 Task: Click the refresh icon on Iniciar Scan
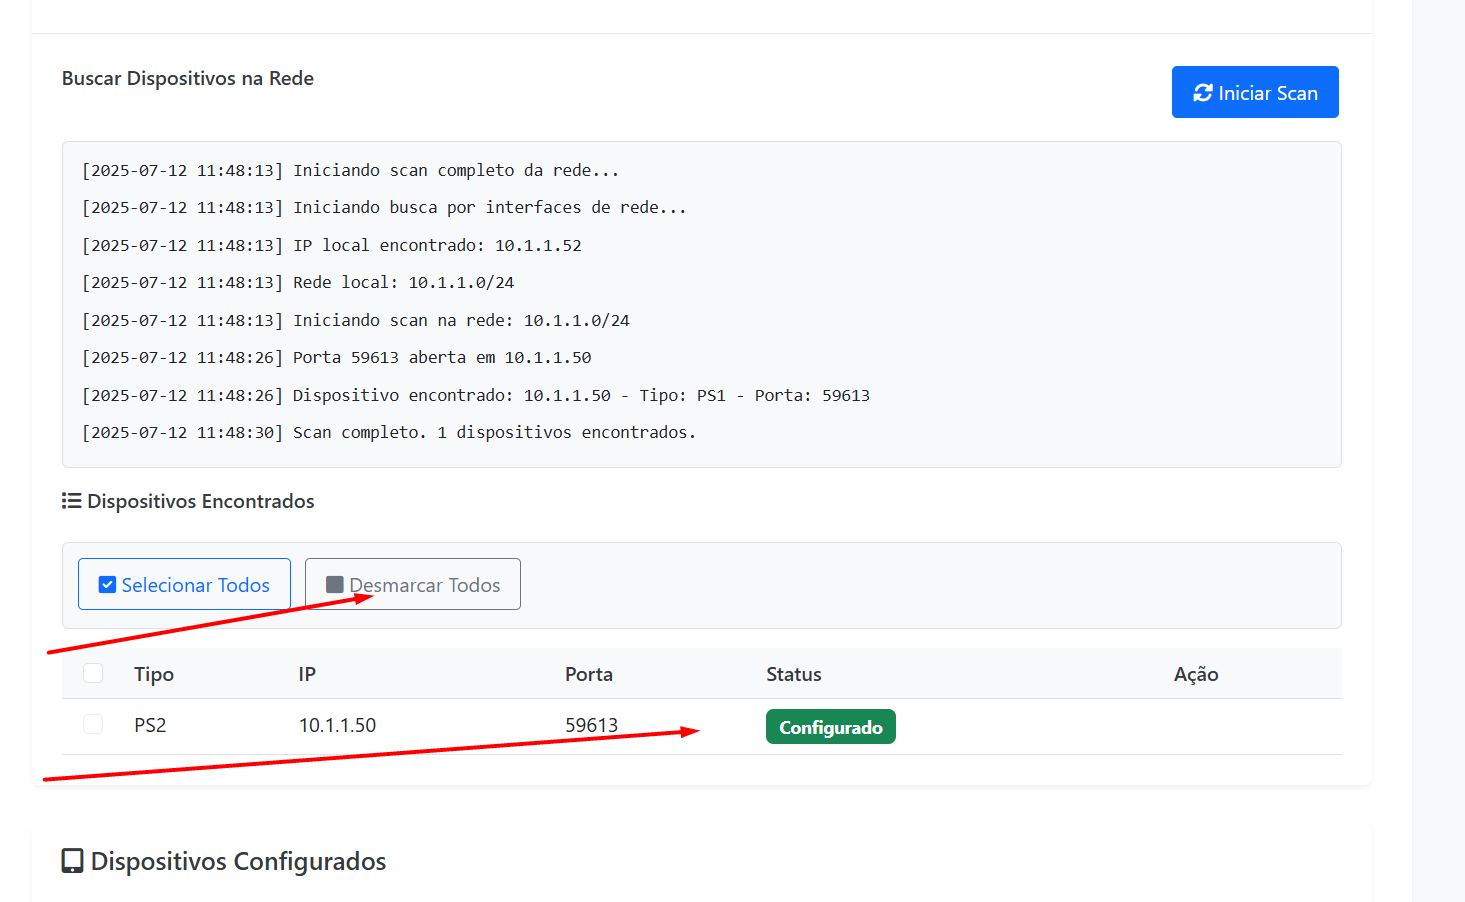[1203, 93]
